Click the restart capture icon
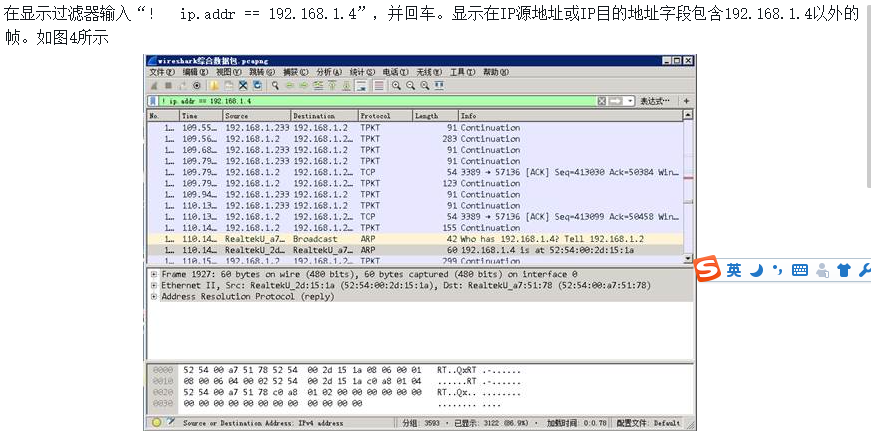The height and width of the screenshot is (437, 871). [182, 86]
